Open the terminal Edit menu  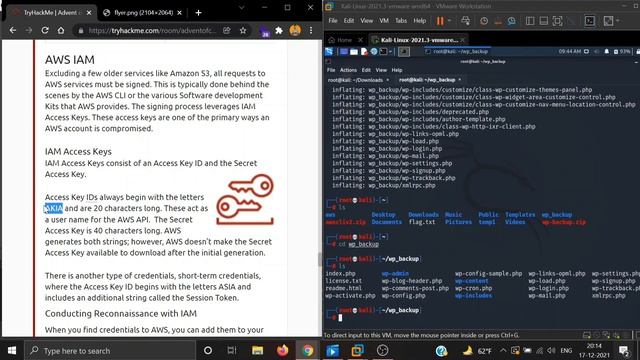(366, 70)
